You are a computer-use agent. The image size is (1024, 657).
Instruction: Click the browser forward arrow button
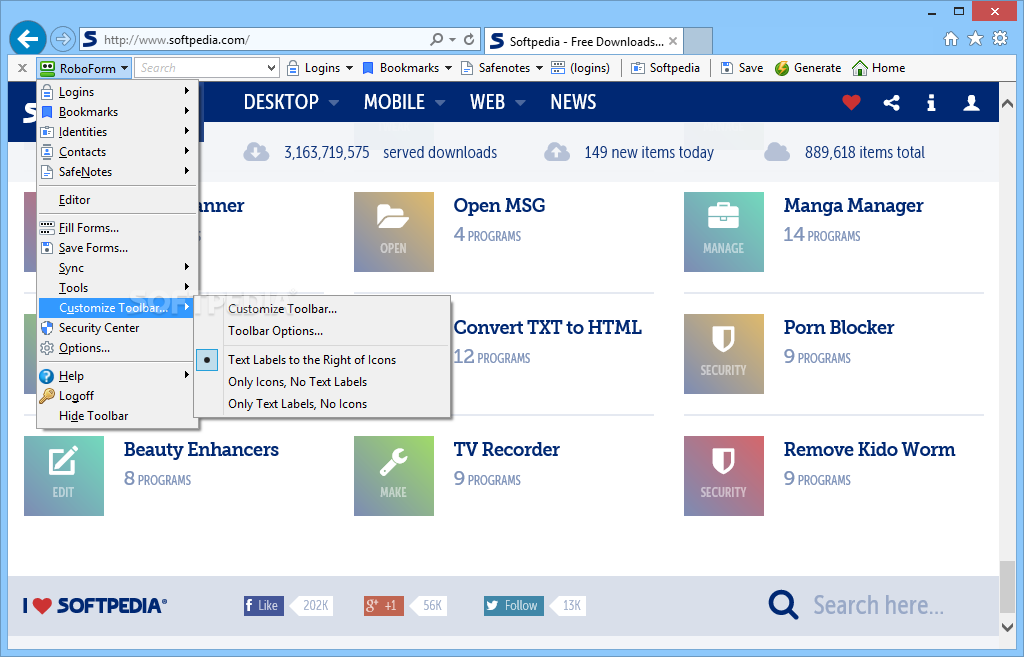coord(63,39)
